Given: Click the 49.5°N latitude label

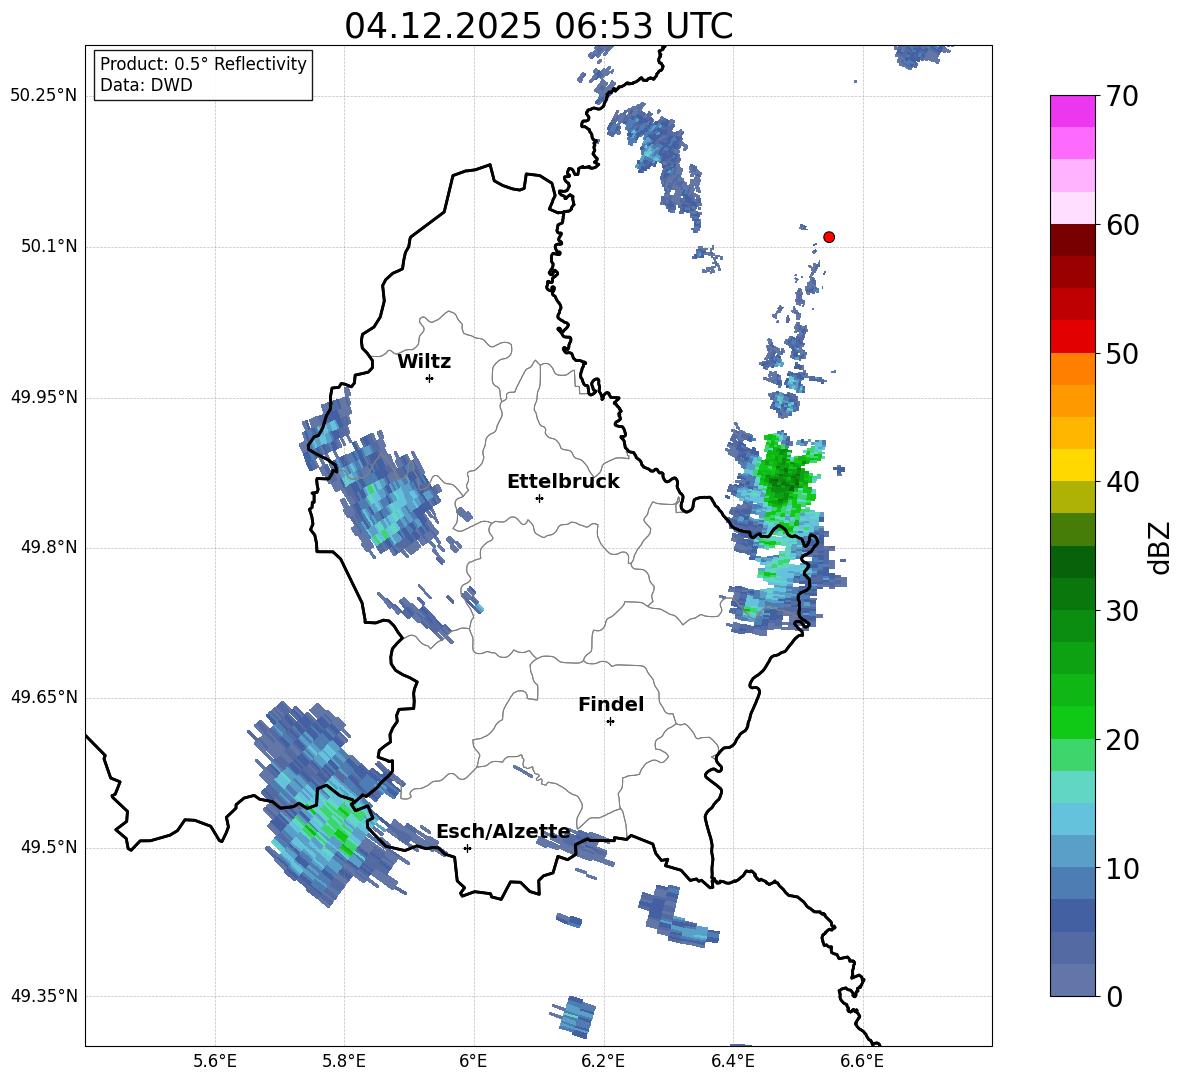Looking at the screenshot, I should [x=50, y=847].
